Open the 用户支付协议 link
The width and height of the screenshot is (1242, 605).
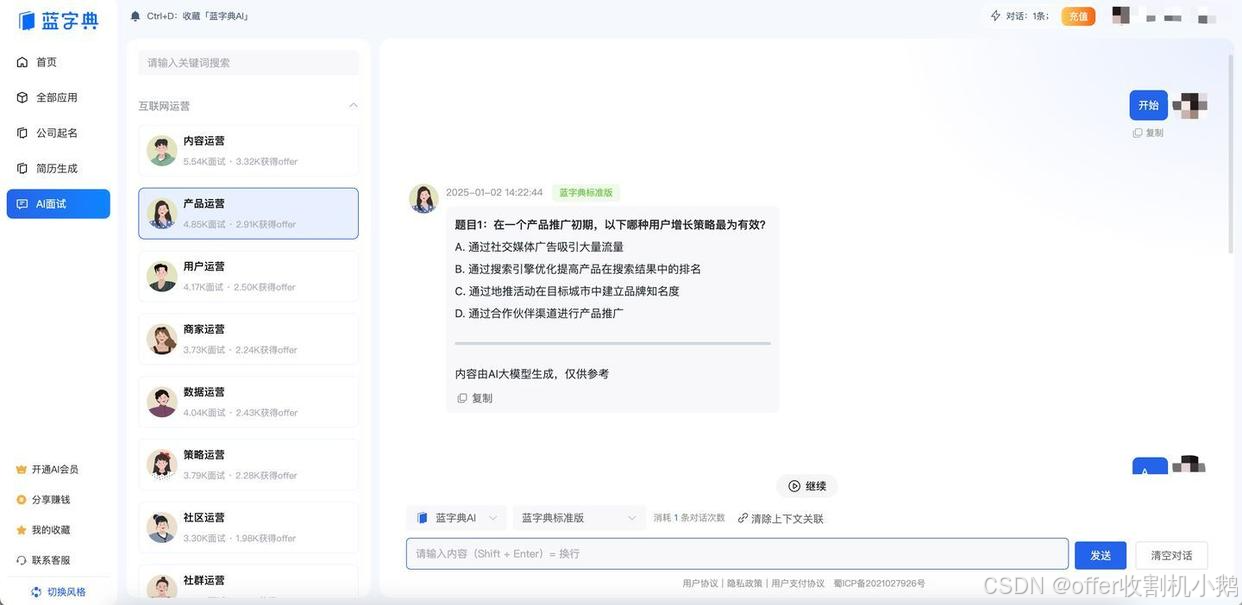[798, 583]
